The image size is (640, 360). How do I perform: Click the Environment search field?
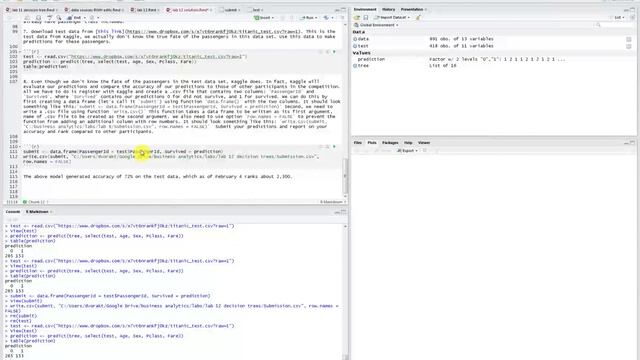coord(614,25)
